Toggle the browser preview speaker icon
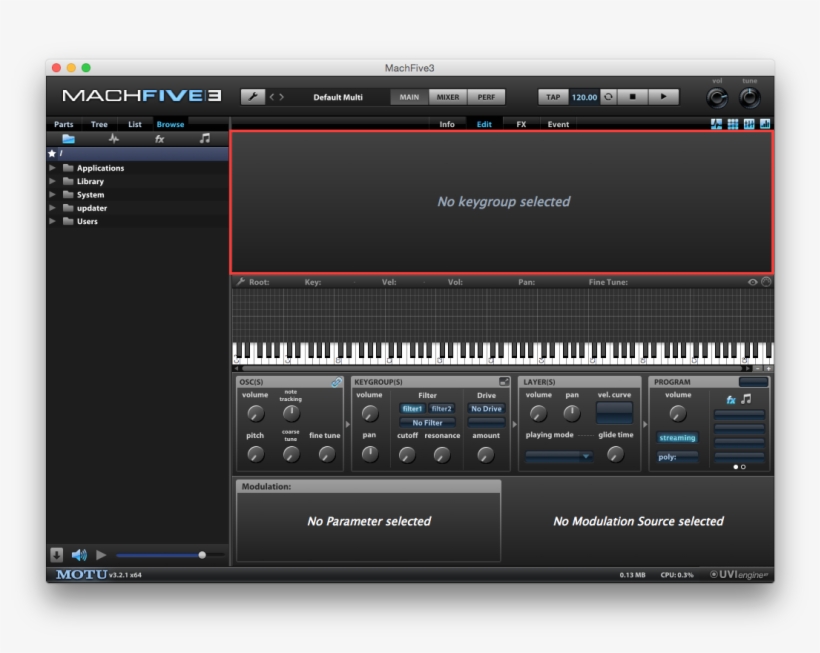Viewport: 820px width, 653px height. [x=79, y=555]
